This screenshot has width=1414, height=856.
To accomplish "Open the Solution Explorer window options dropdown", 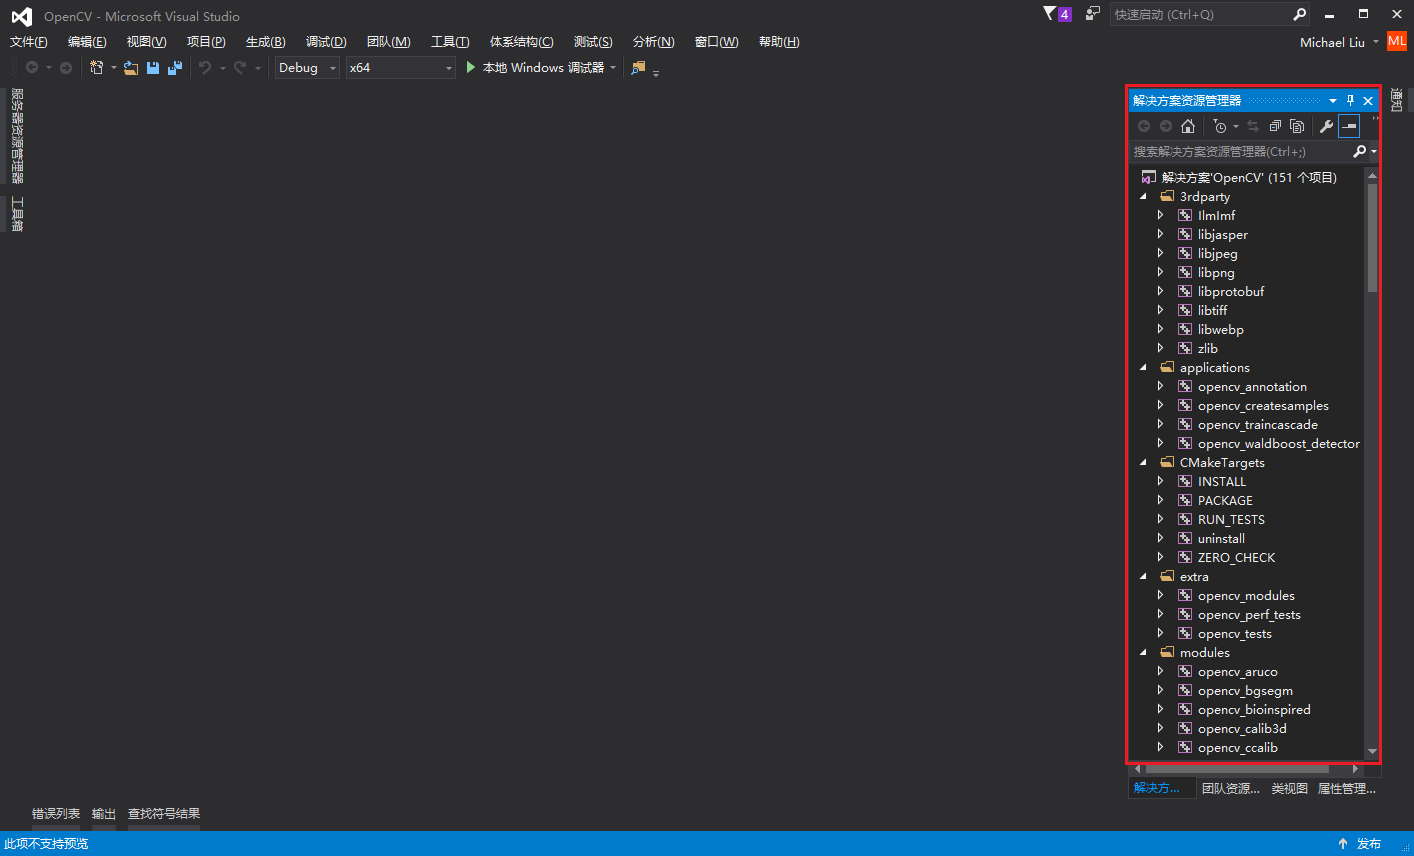I will click(x=1333, y=101).
